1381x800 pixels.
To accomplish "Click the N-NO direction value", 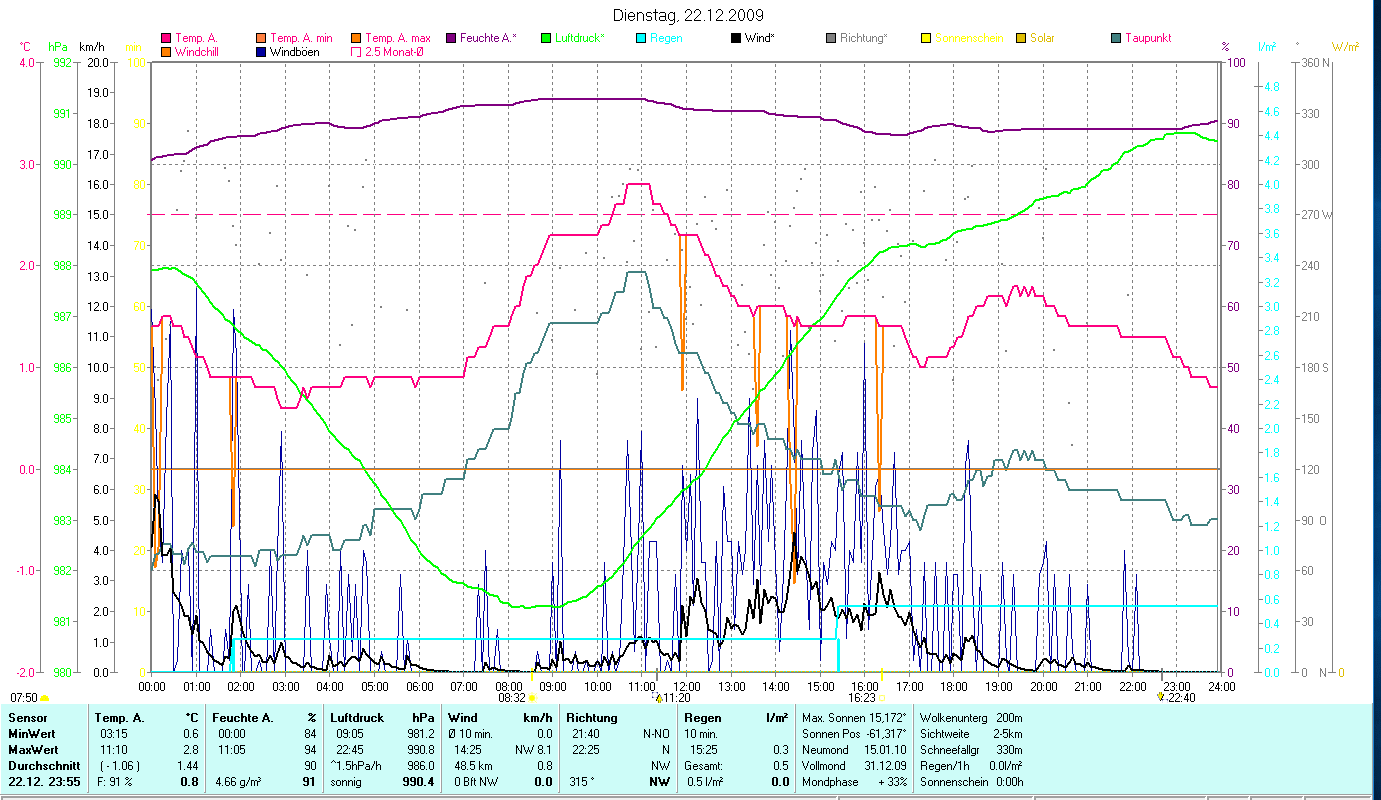I will click(654, 733).
